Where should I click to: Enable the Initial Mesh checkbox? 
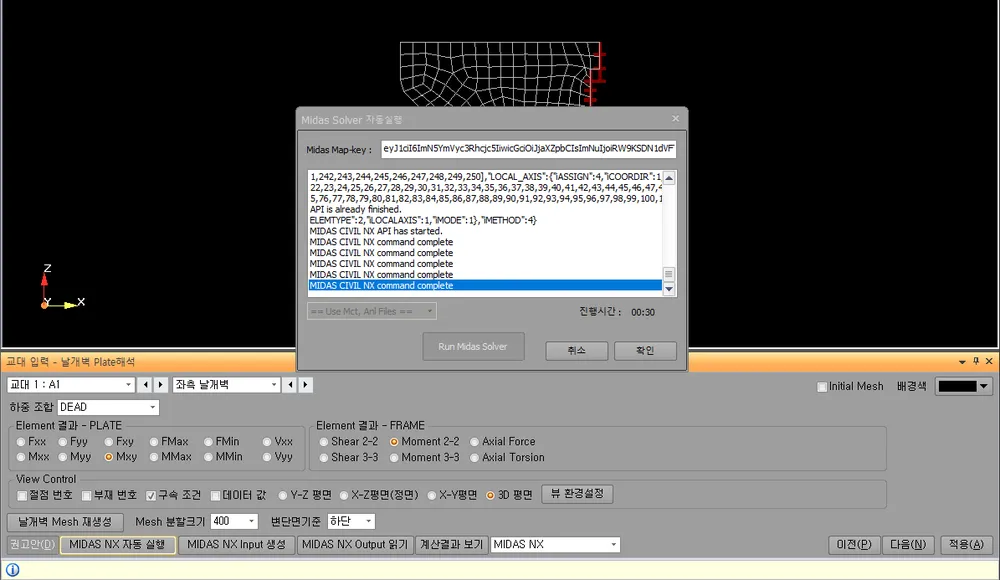click(822, 387)
